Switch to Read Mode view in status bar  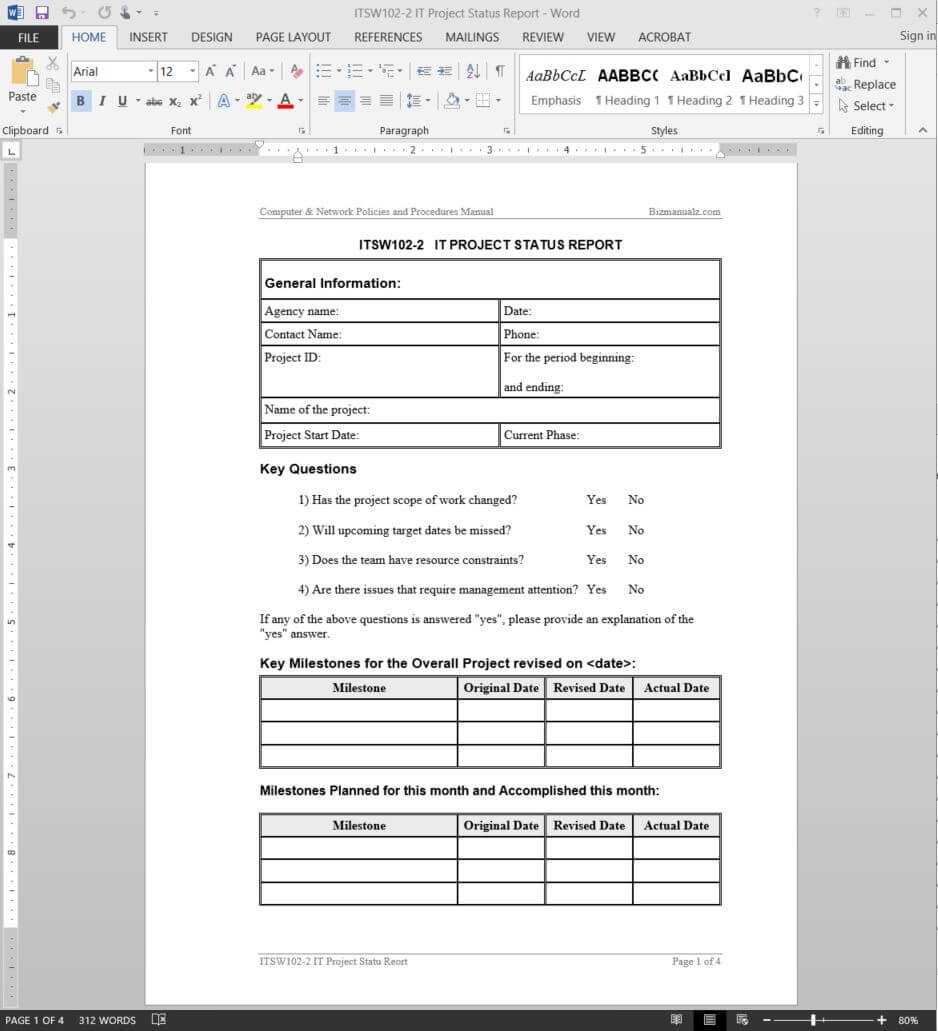(677, 1020)
